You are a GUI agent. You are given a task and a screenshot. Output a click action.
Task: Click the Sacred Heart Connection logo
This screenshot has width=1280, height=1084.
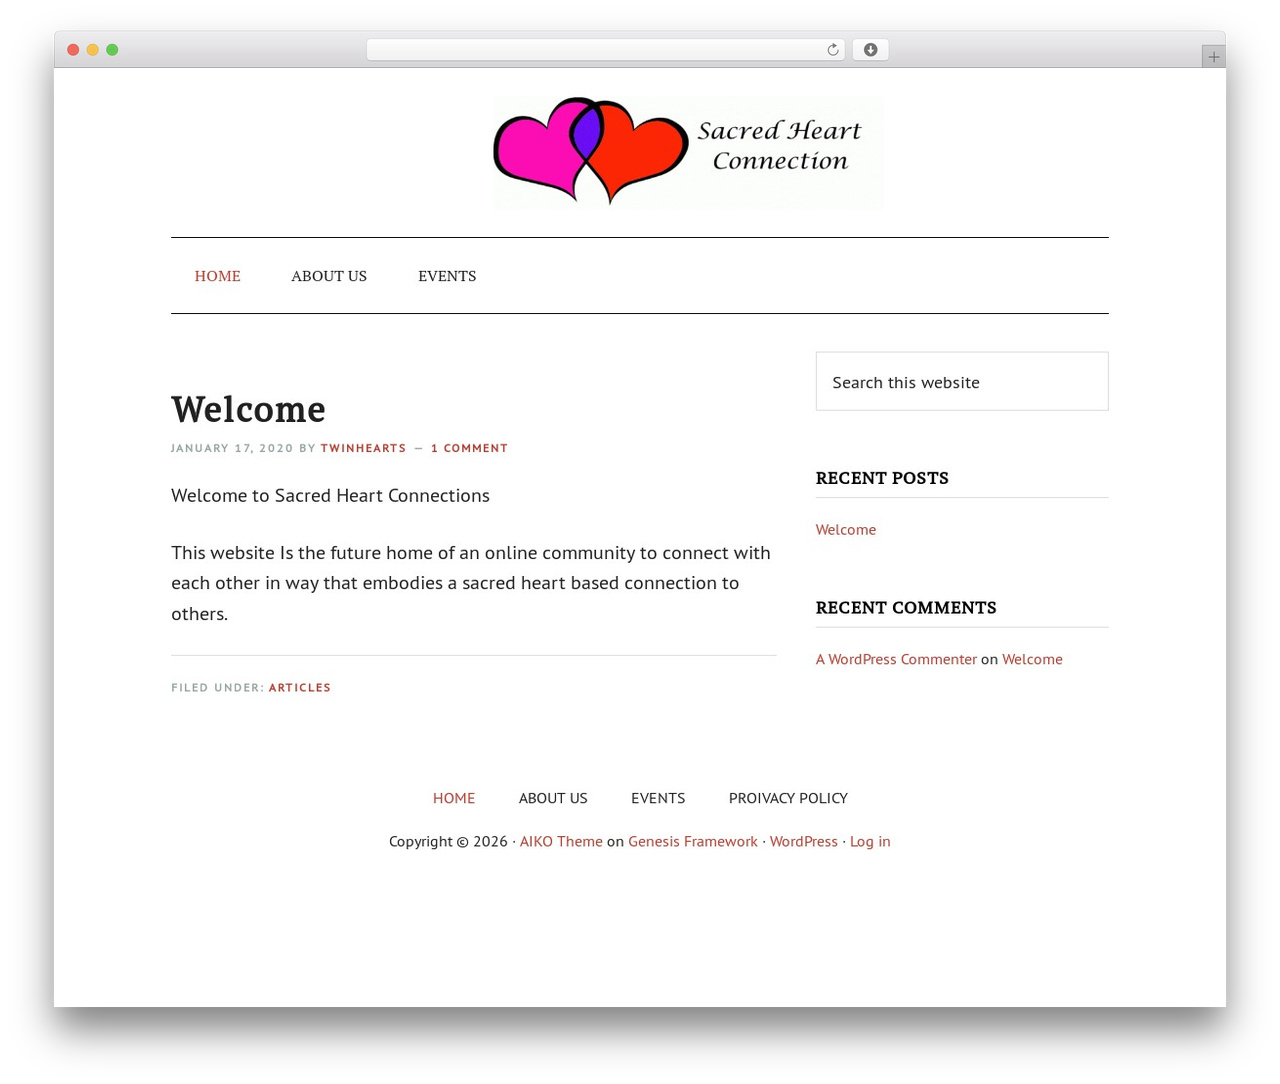pos(688,152)
